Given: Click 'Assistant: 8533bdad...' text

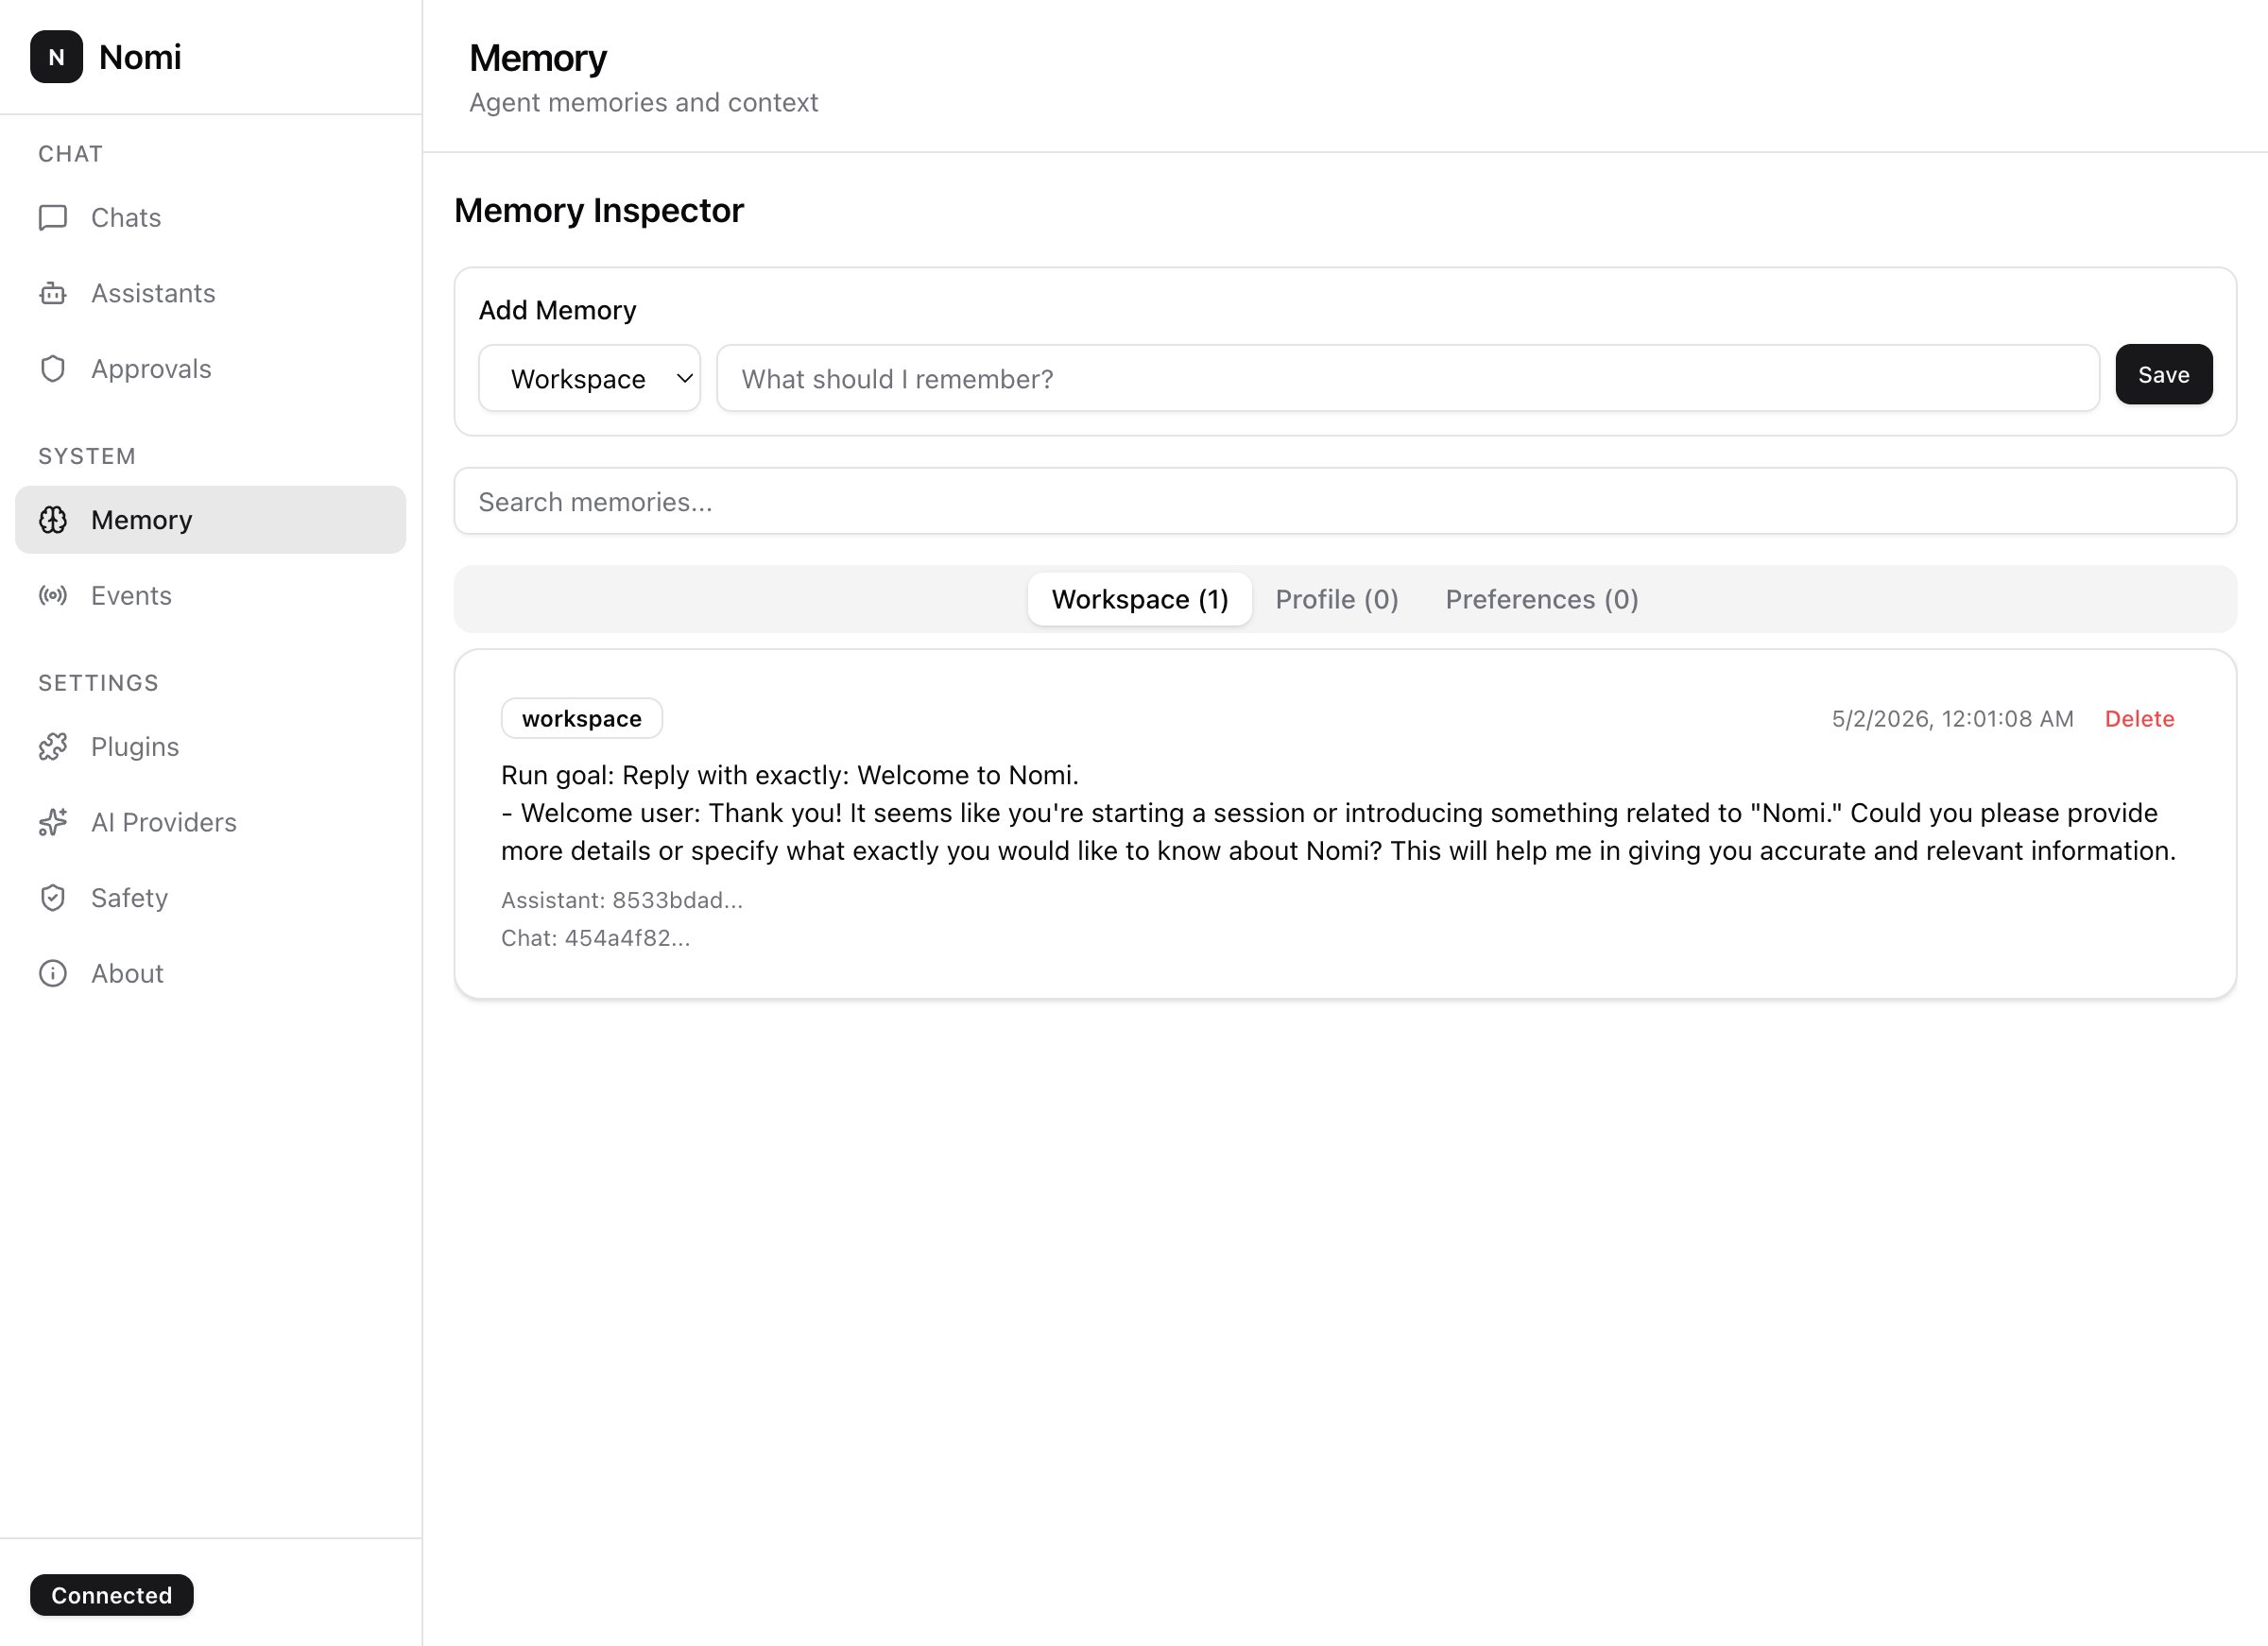Looking at the screenshot, I should point(622,900).
